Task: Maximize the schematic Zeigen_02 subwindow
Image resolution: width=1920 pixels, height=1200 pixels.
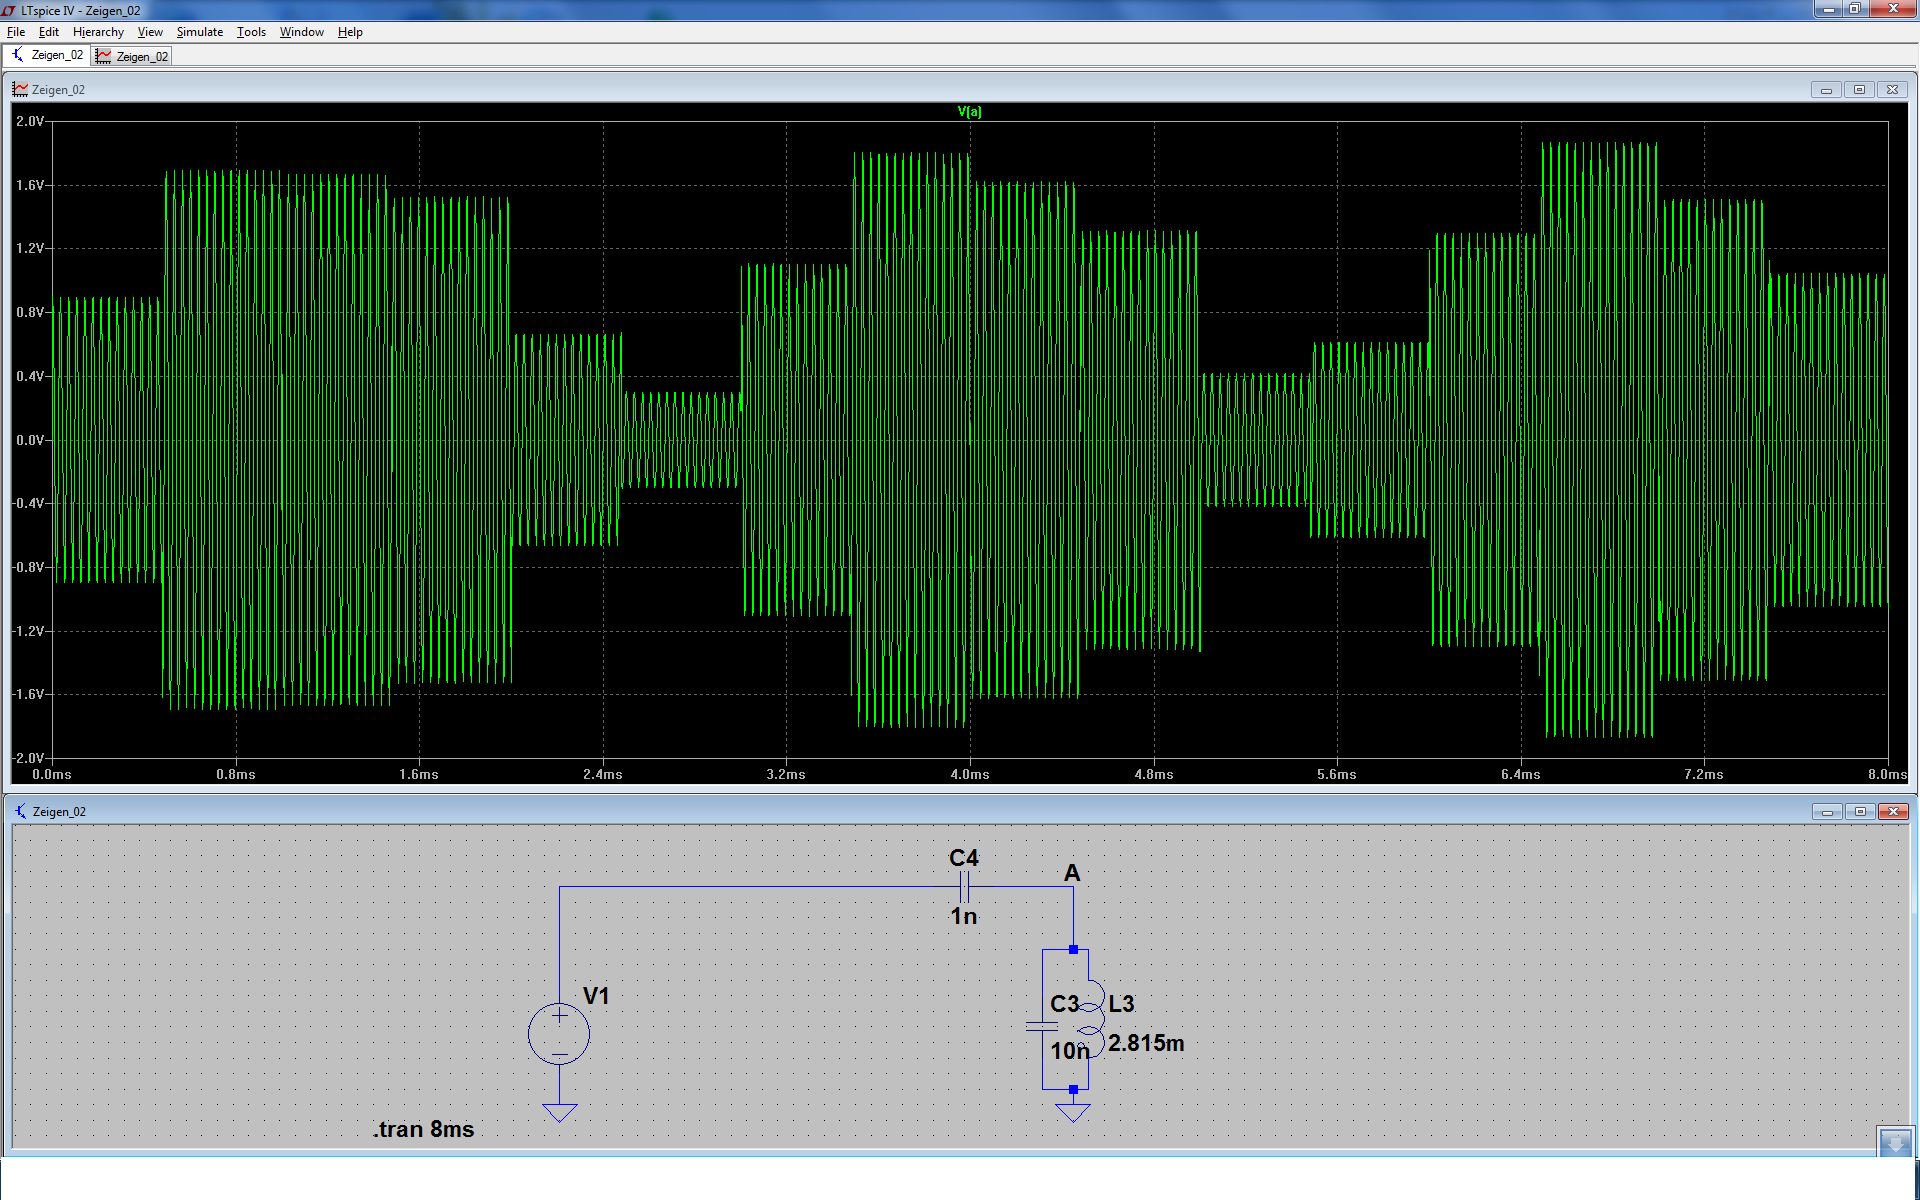Action: pyautogui.click(x=1860, y=812)
